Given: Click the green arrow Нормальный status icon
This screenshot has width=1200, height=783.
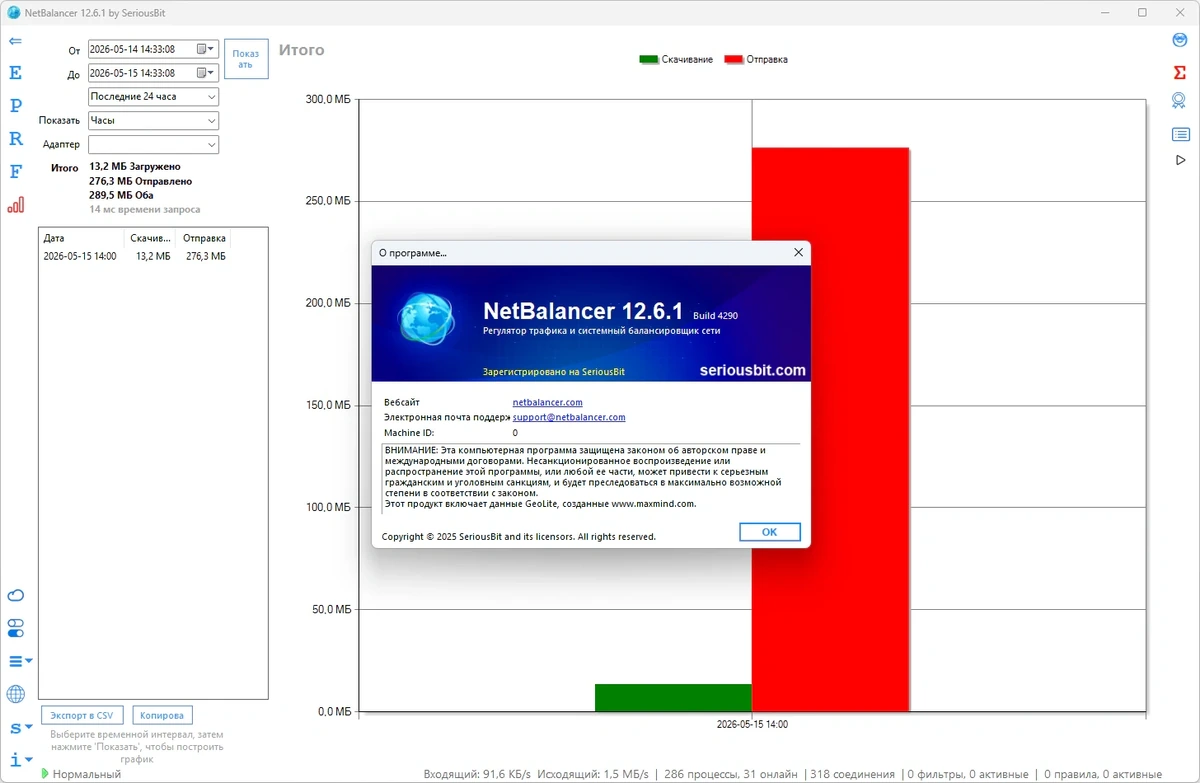Looking at the screenshot, I should pyautogui.click(x=45, y=774).
